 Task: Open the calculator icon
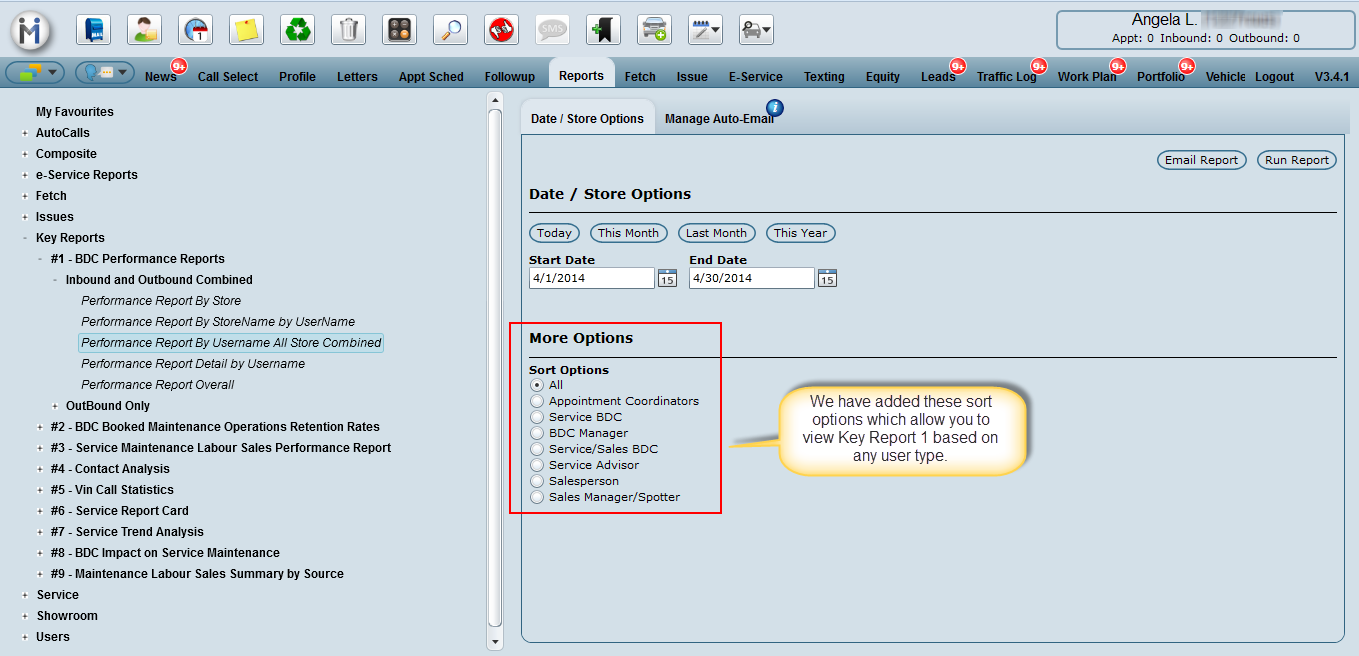399,30
